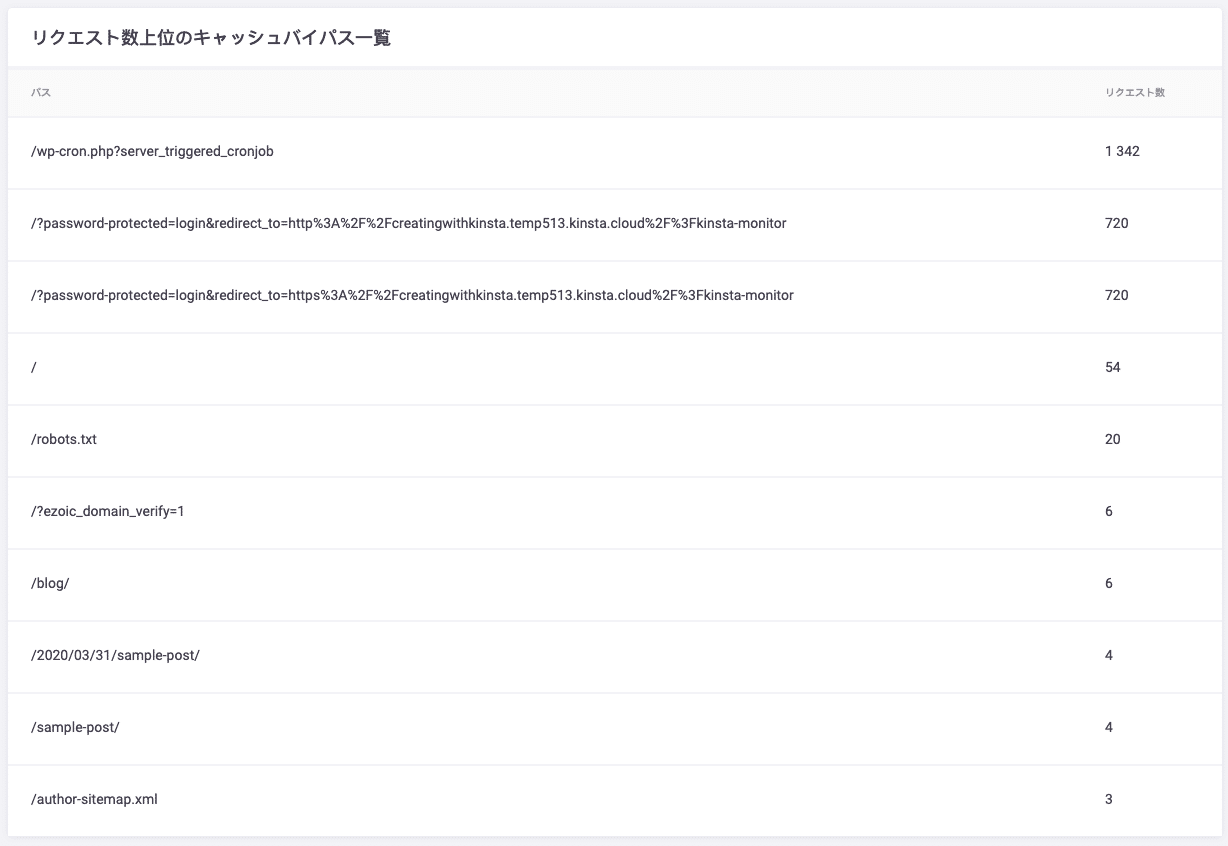The width and height of the screenshot is (1228, 846).
Task: Click the request count 20 for robots.txt
Action: 1112,440
